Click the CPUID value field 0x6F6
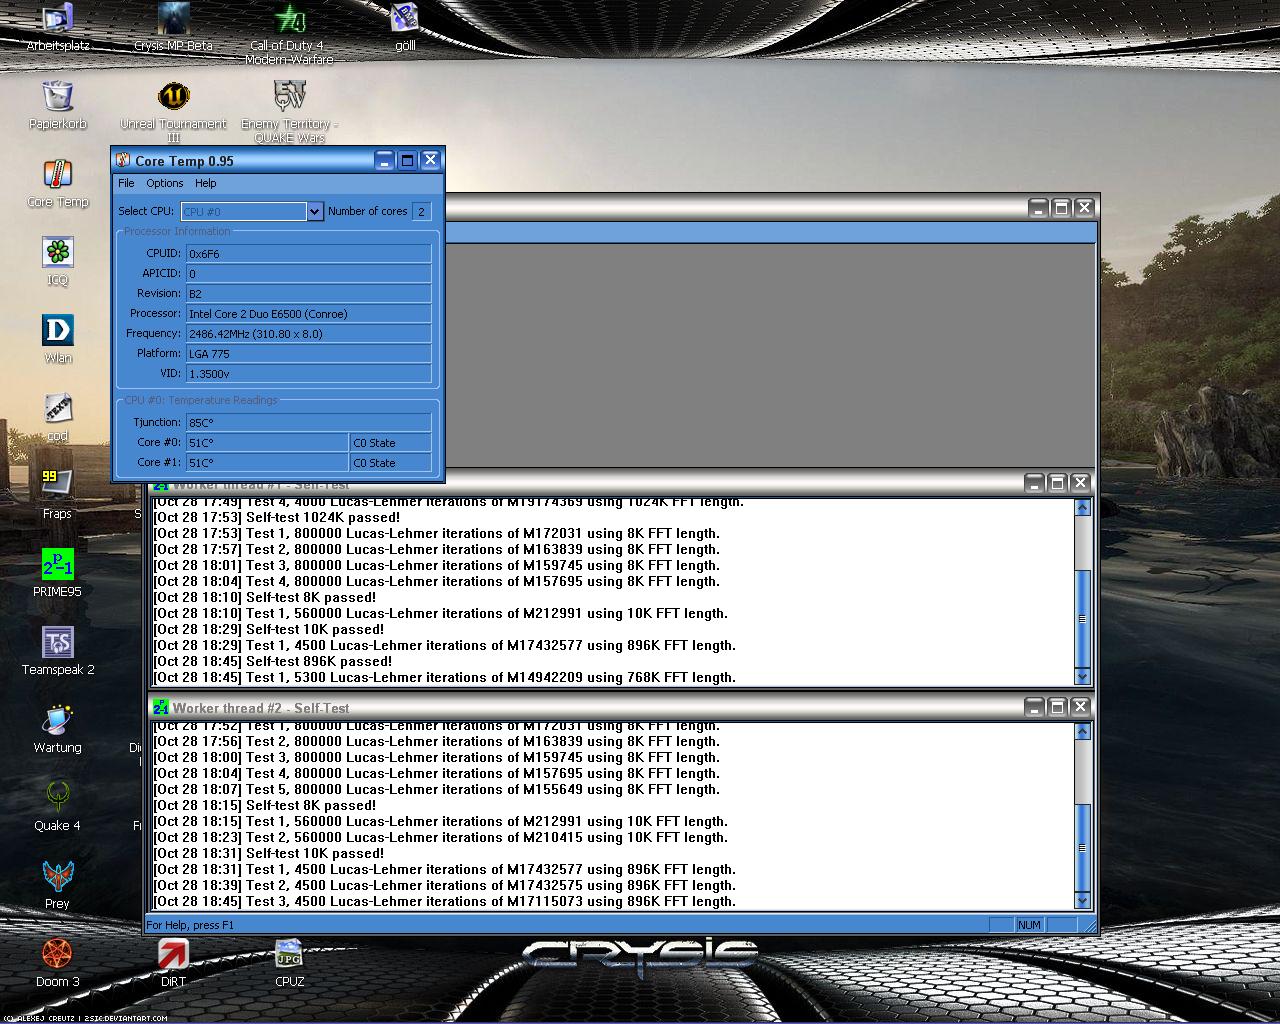The height and width of the screenshot is (1024, 1280). click(x=309, y=254)
